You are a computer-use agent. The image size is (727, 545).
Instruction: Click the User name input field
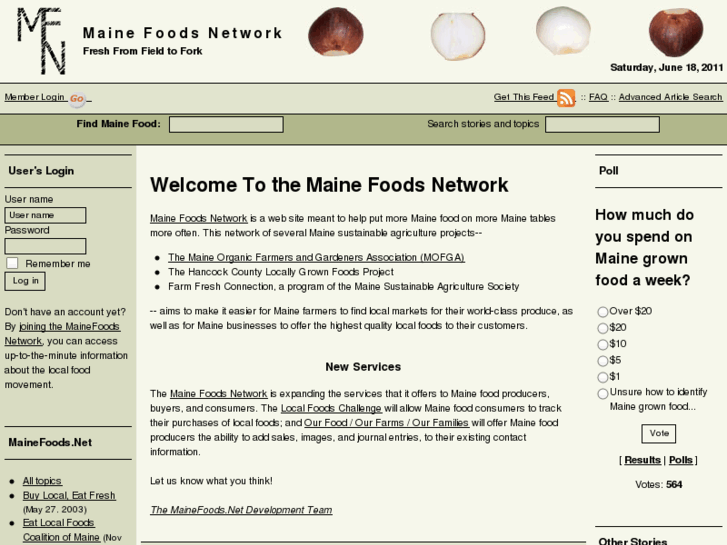(x=45, y=215)
